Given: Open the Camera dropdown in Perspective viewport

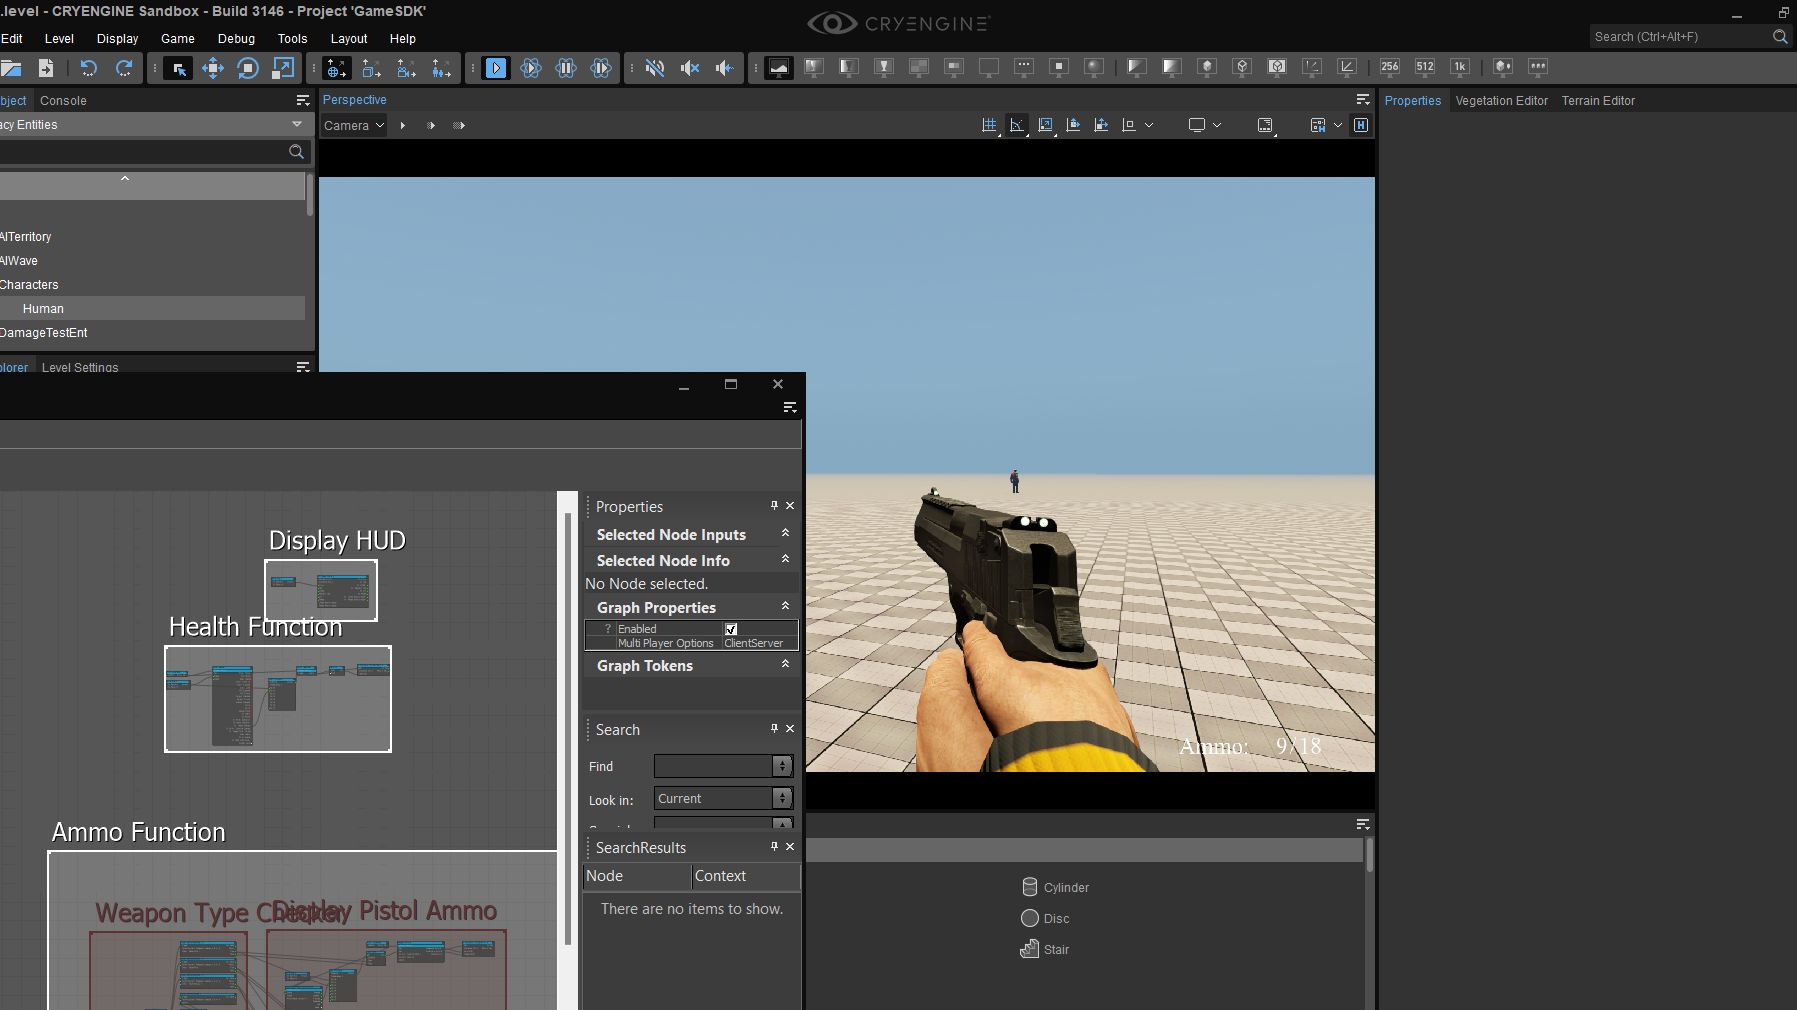Looking at the screenshot, I should tap(352, 125).
